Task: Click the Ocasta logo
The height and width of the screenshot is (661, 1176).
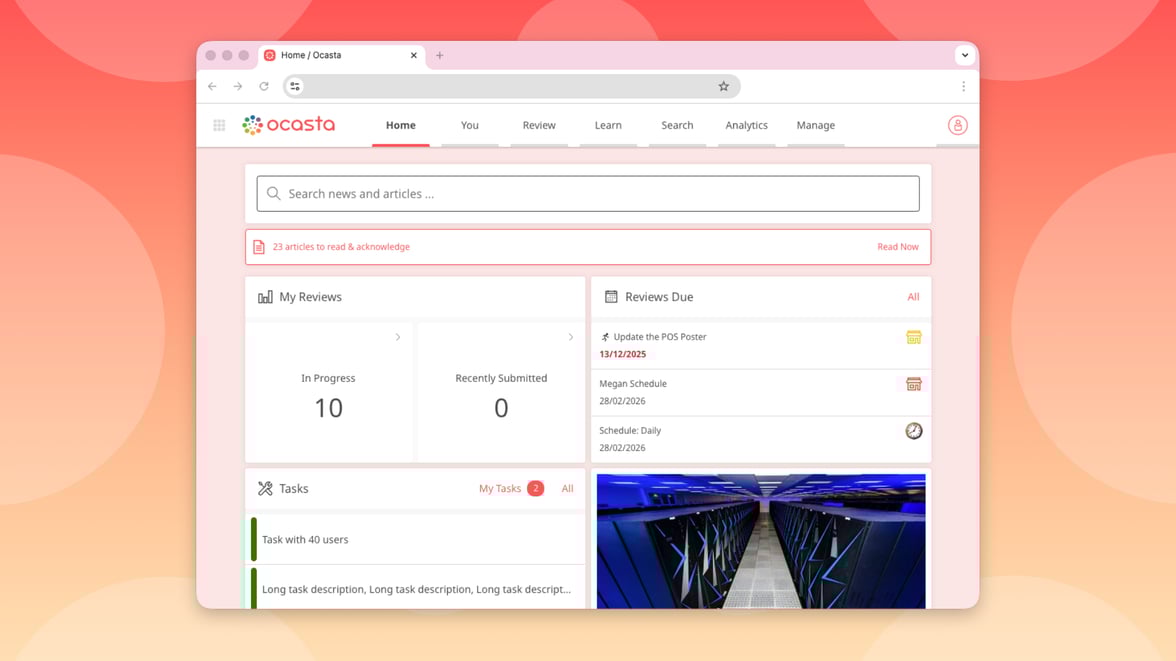Action: [289, 125]
